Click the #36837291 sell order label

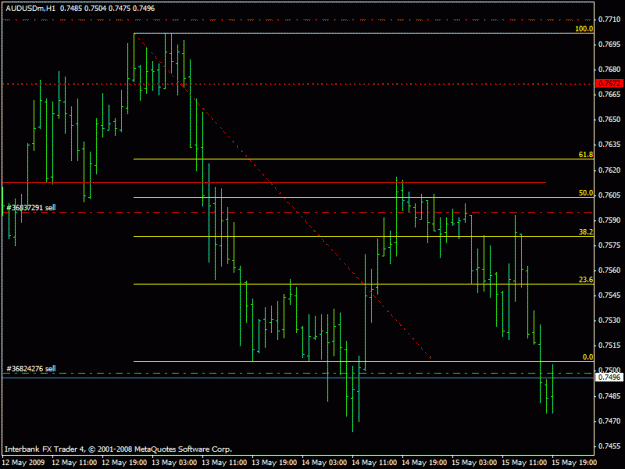pos(31,208)
